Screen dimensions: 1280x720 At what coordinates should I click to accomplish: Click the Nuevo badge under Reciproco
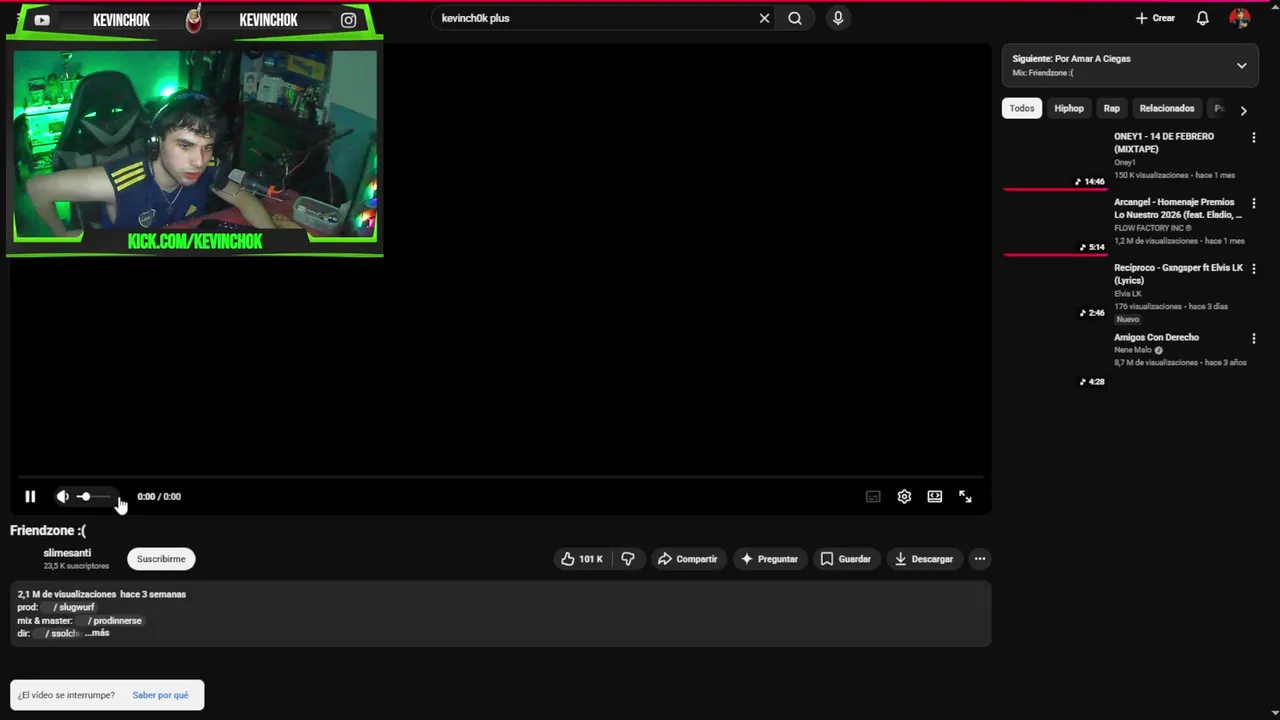coord(1127,319)
